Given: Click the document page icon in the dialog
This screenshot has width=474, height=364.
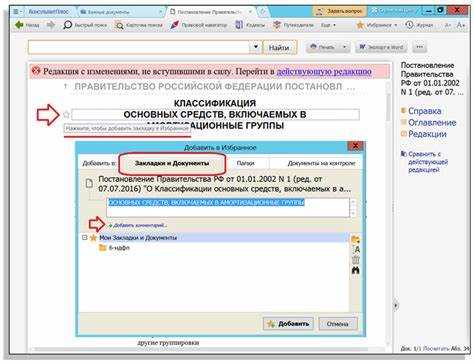Looking at the screenshot, I should coord(89,183).
